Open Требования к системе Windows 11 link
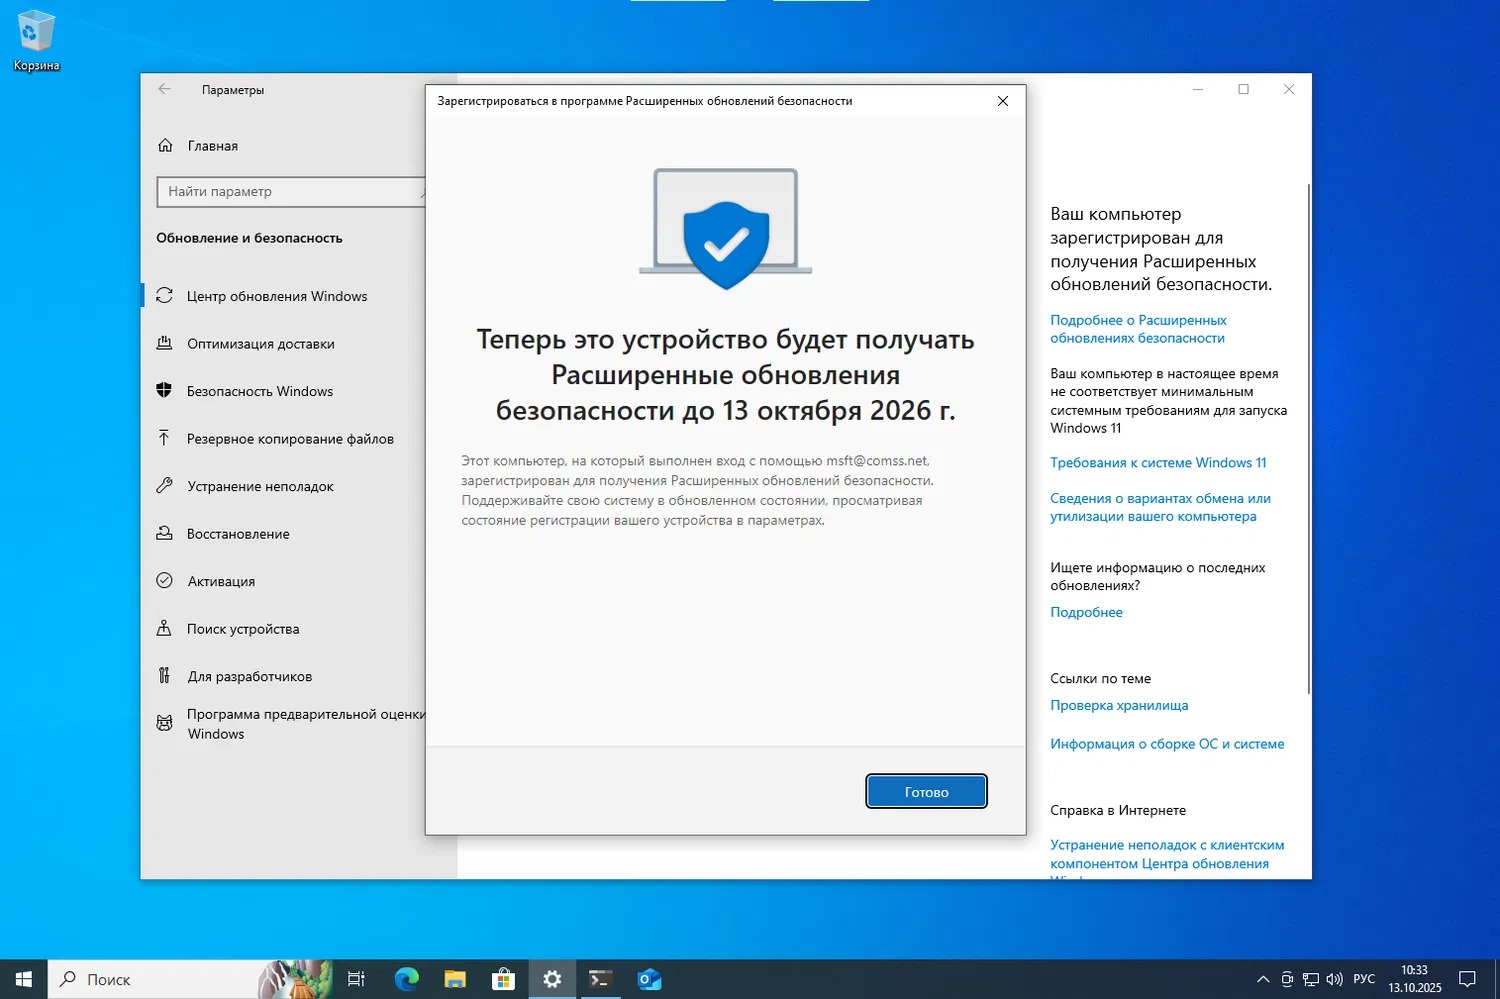Image resolution: width=1500 pixels, height=999 pixels. (1158, 463)
